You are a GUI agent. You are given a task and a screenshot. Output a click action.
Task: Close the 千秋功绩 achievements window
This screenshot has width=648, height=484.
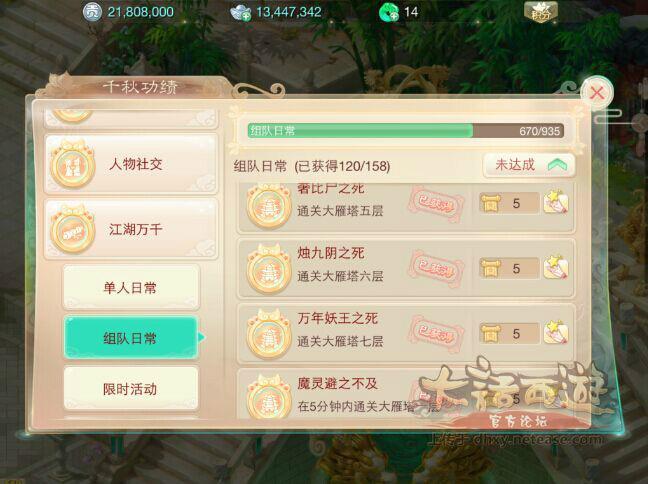596,93
